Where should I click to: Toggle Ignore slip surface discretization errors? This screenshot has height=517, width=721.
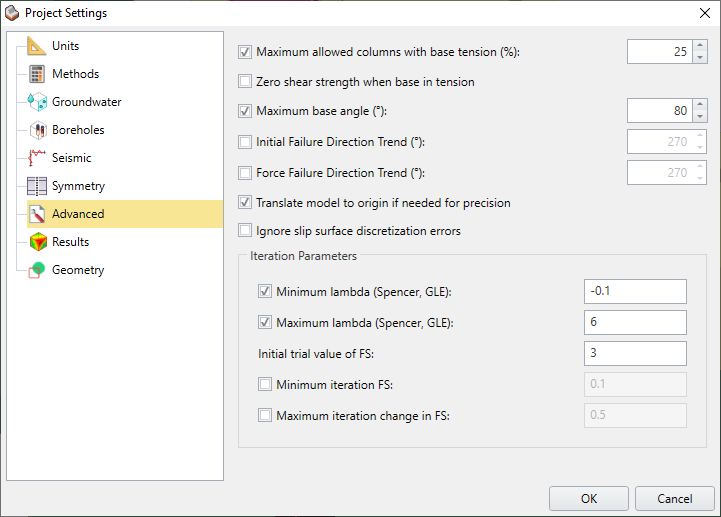245,231
